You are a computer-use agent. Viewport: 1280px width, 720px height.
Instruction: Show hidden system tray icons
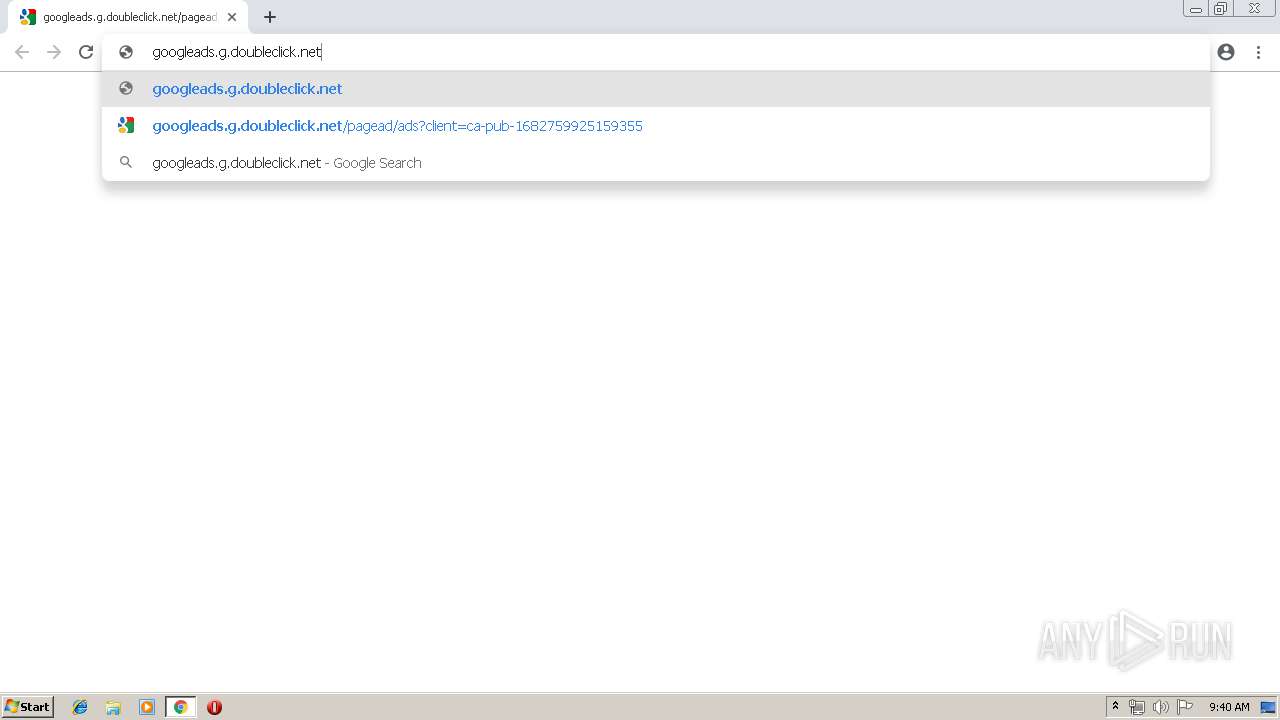[1115, 707]
